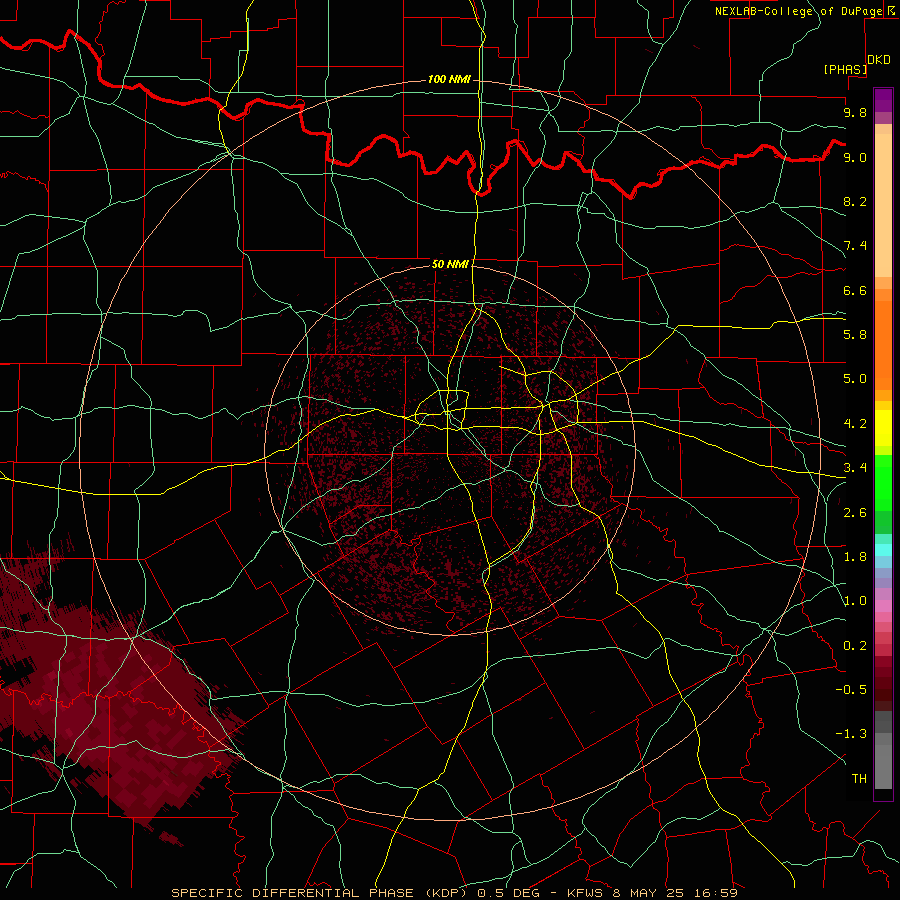
Task: Click the 50 NMI range ring label
Action: (x=450, y=264)
